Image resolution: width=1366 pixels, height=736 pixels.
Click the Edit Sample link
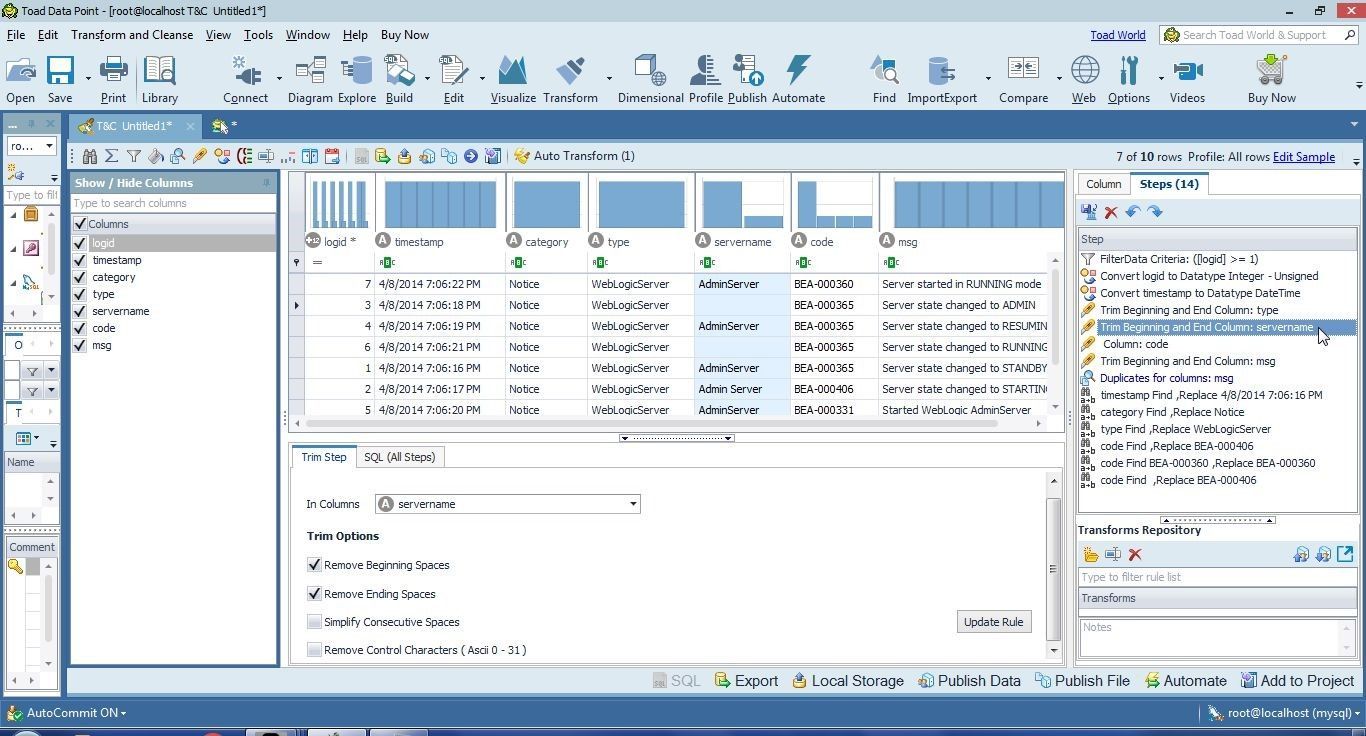click(1303, 157)
